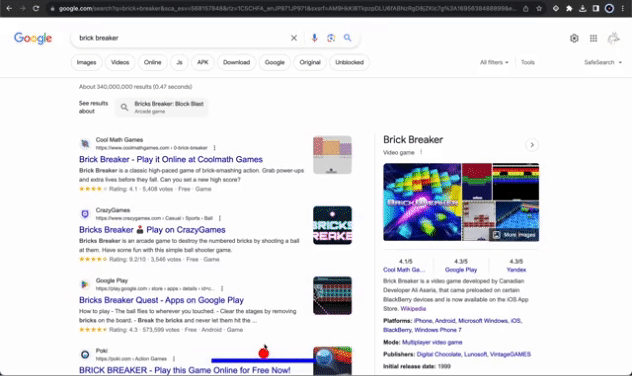The height and width of the screenshot is (376, 632).
Task: Open Google quick settings gear icon
Action: (x=574, y=38)
